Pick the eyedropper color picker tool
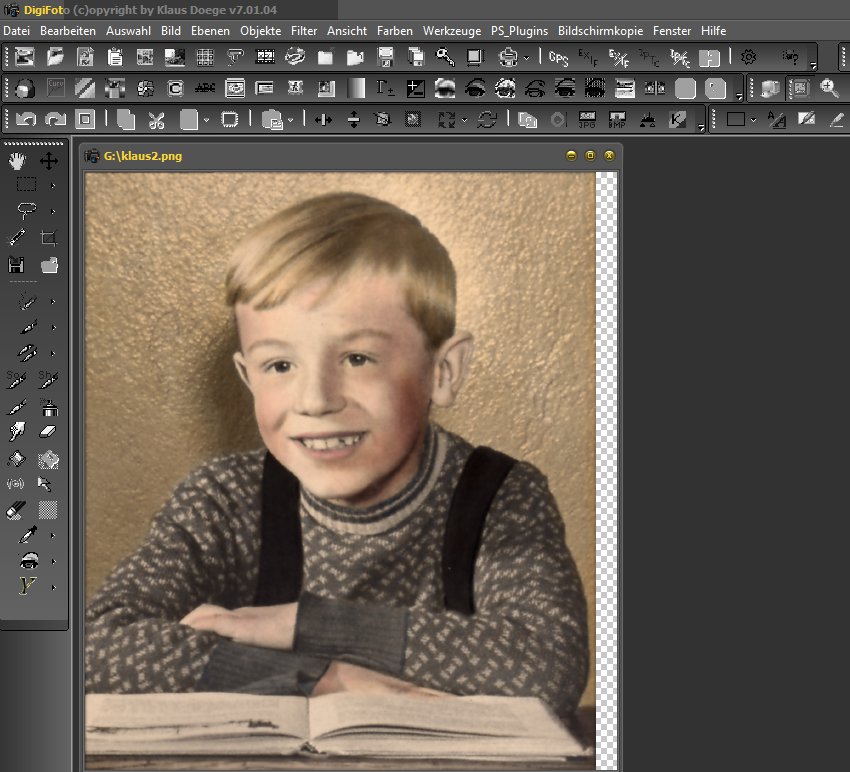Screen dimensions: 850x772 click(x=28, y=536)
